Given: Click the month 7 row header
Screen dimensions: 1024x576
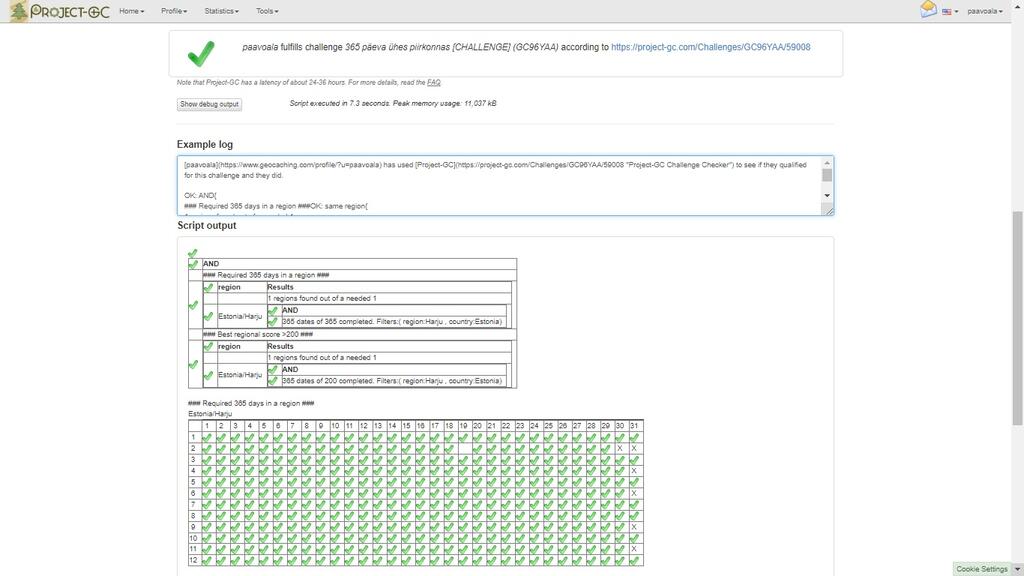Looking at the screenshot, I should pyautogui.click(x=193, y=505).
